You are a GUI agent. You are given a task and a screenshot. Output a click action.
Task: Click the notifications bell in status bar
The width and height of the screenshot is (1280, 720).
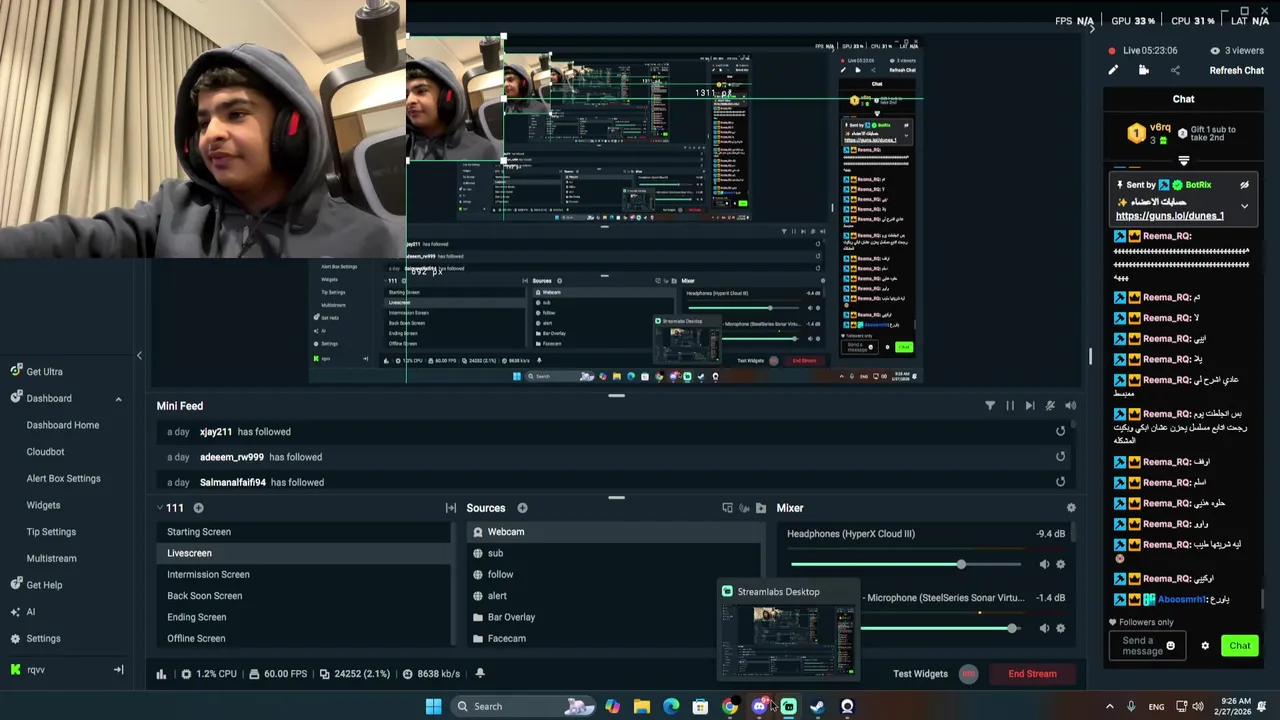(480, 674)
